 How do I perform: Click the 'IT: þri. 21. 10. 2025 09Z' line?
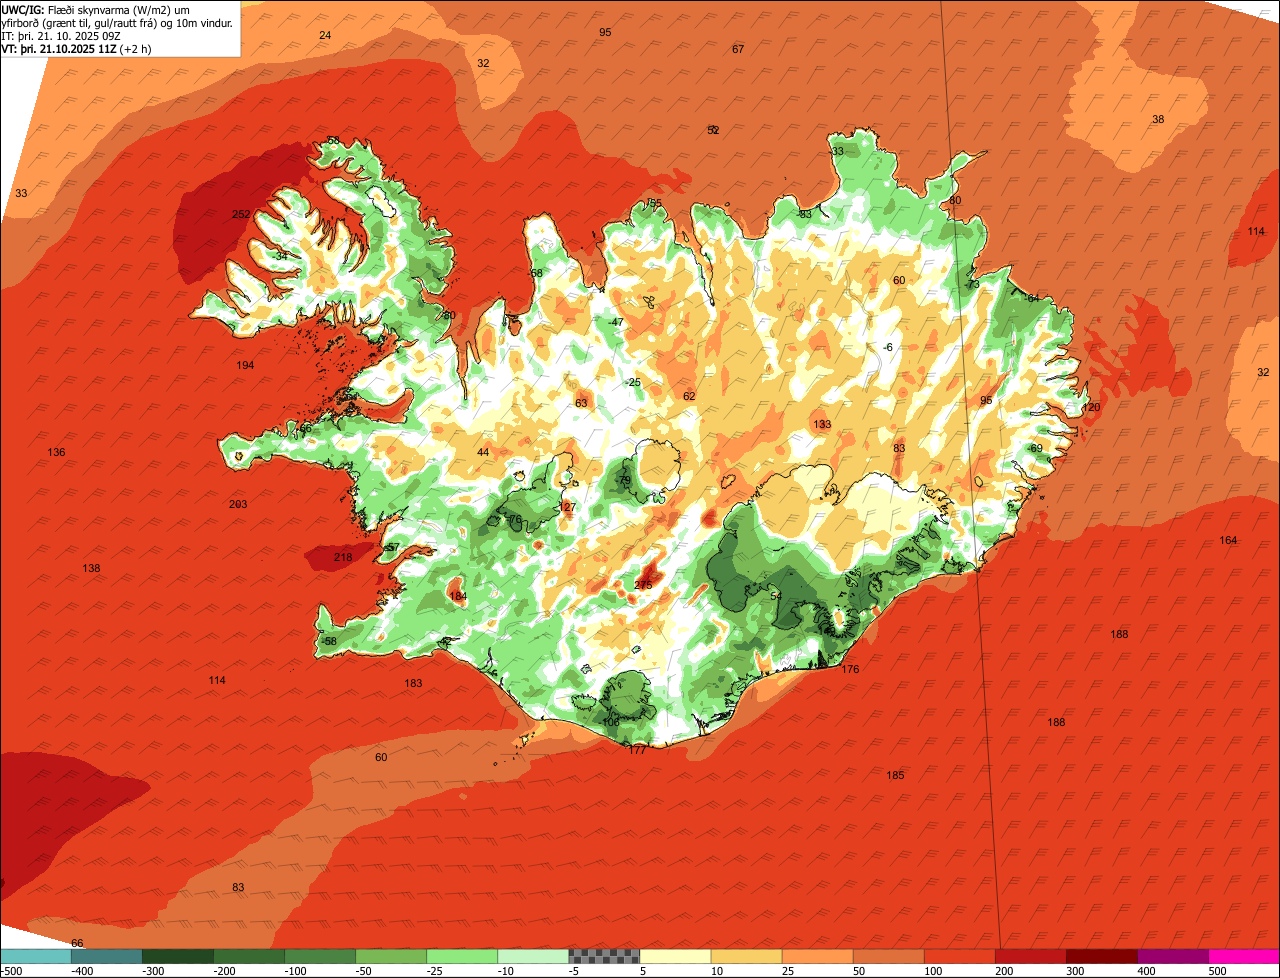(61, 36)
